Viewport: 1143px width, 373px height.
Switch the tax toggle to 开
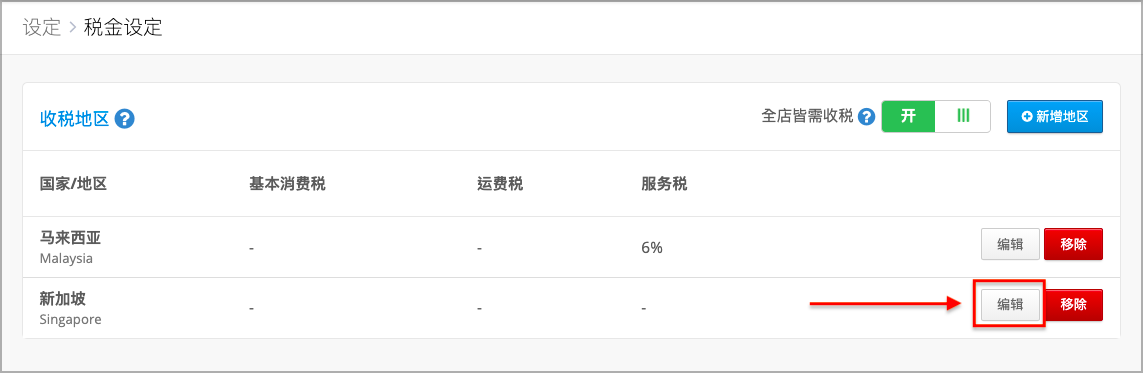(908, 117)
